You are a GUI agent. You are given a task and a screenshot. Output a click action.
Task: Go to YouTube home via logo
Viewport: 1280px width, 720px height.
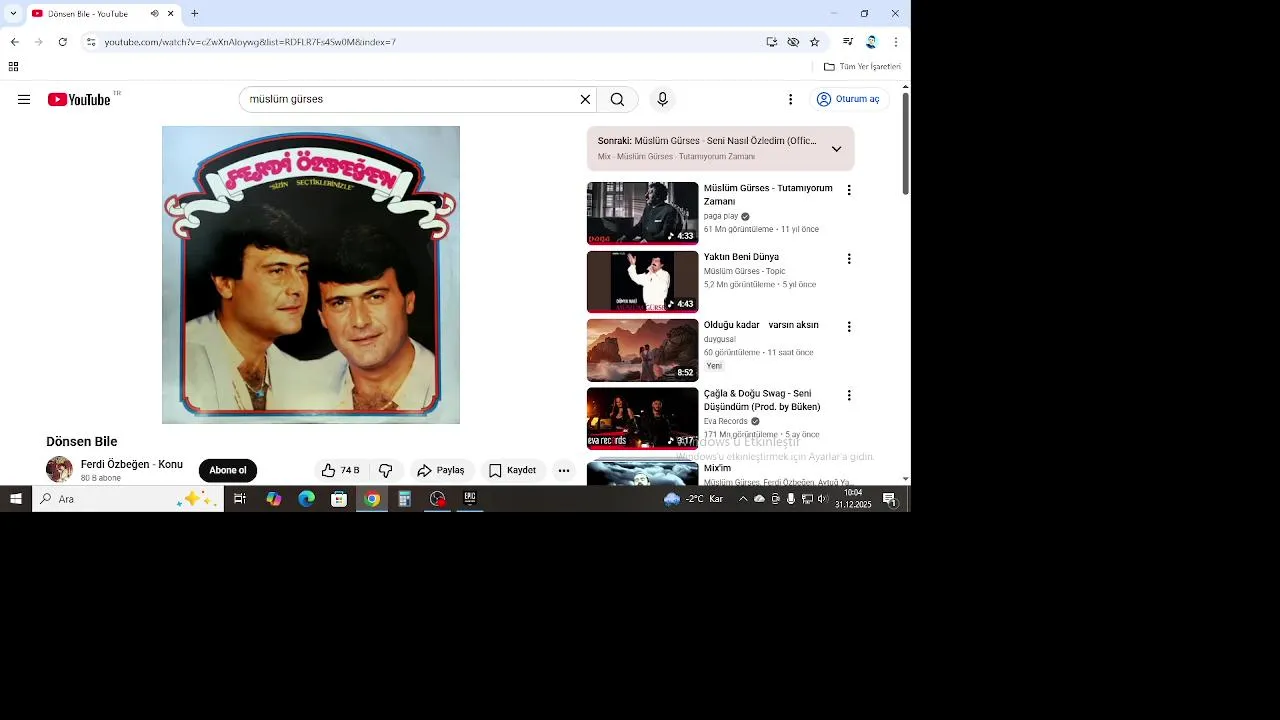click(x=79, y=99)
